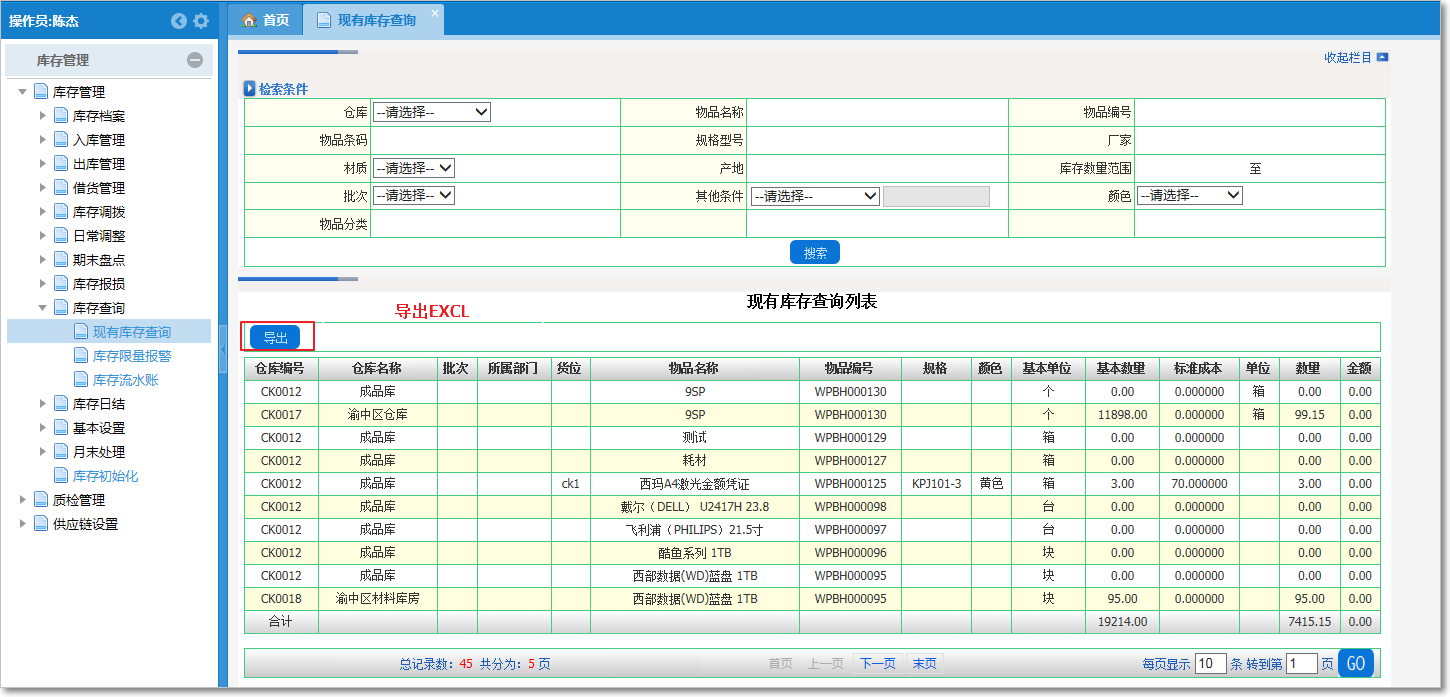Screen dimensions: 1450x697
Task: Click the home icon on 首页 tab
Action: pos(250,20)
